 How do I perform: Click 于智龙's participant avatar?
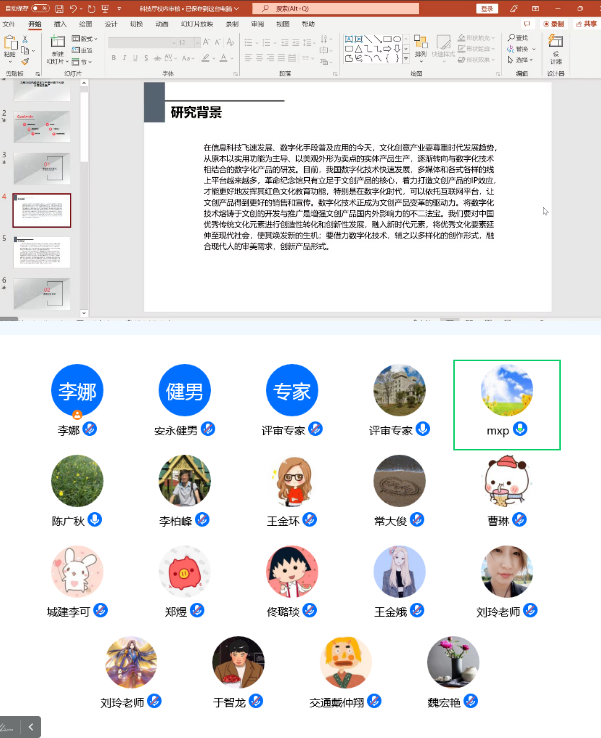tap(238, 662)
